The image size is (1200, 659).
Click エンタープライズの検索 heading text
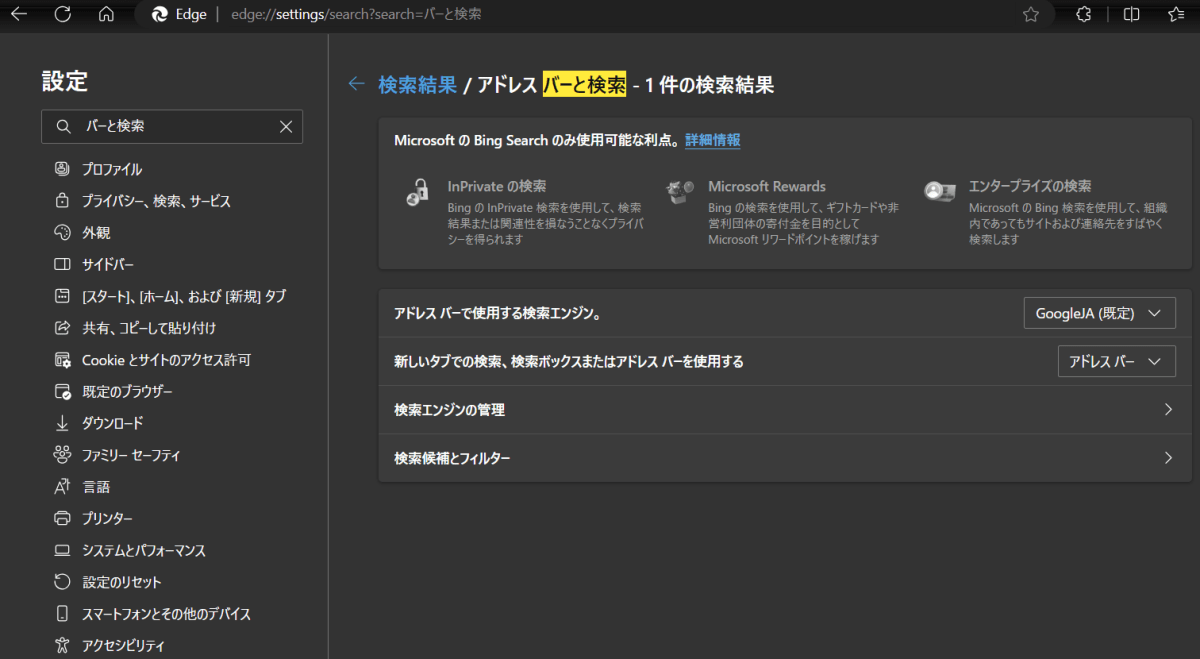click(1030, 186)
